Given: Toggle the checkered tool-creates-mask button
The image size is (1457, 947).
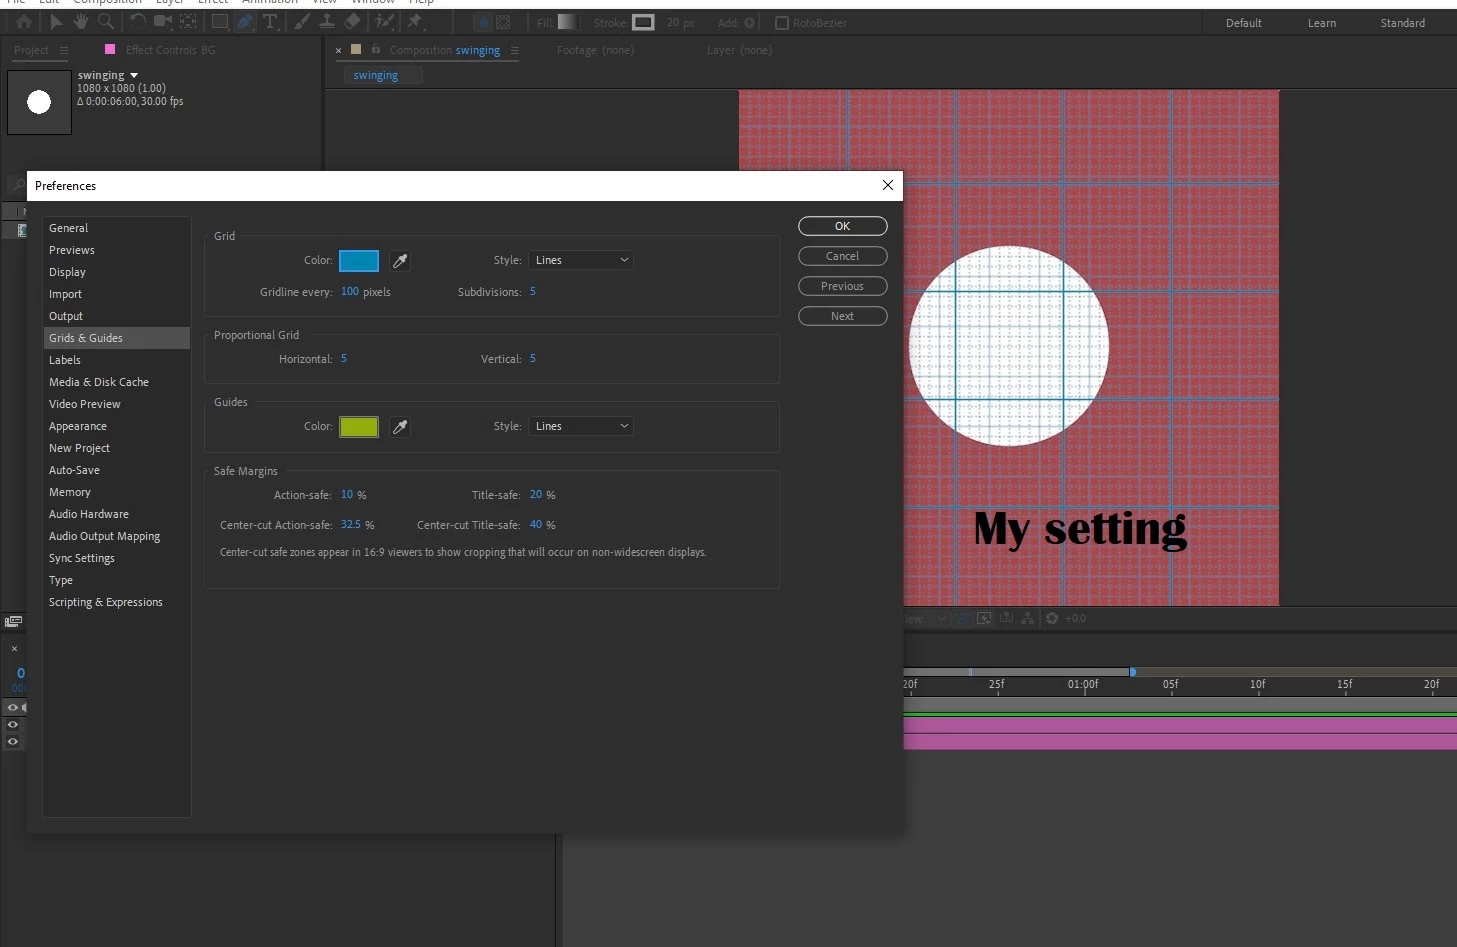Looking at the screenshot, I should coord(503,22).
